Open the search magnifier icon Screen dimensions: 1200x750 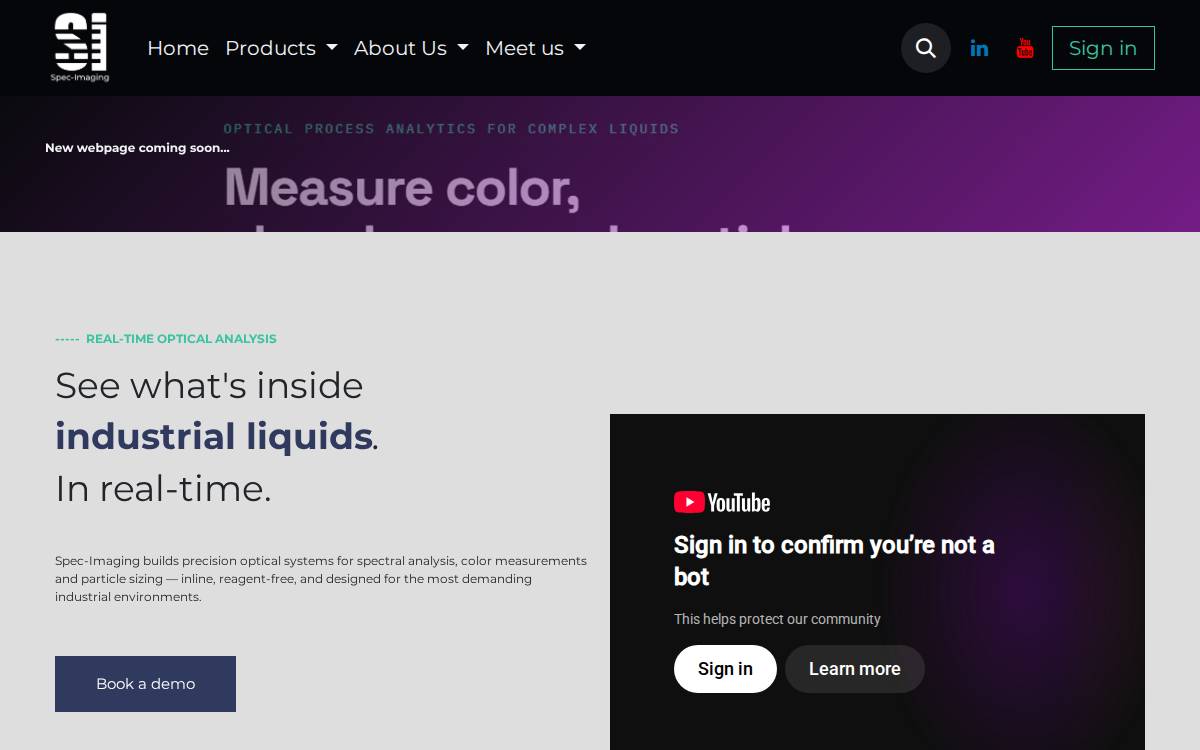[x=926, y=48]
